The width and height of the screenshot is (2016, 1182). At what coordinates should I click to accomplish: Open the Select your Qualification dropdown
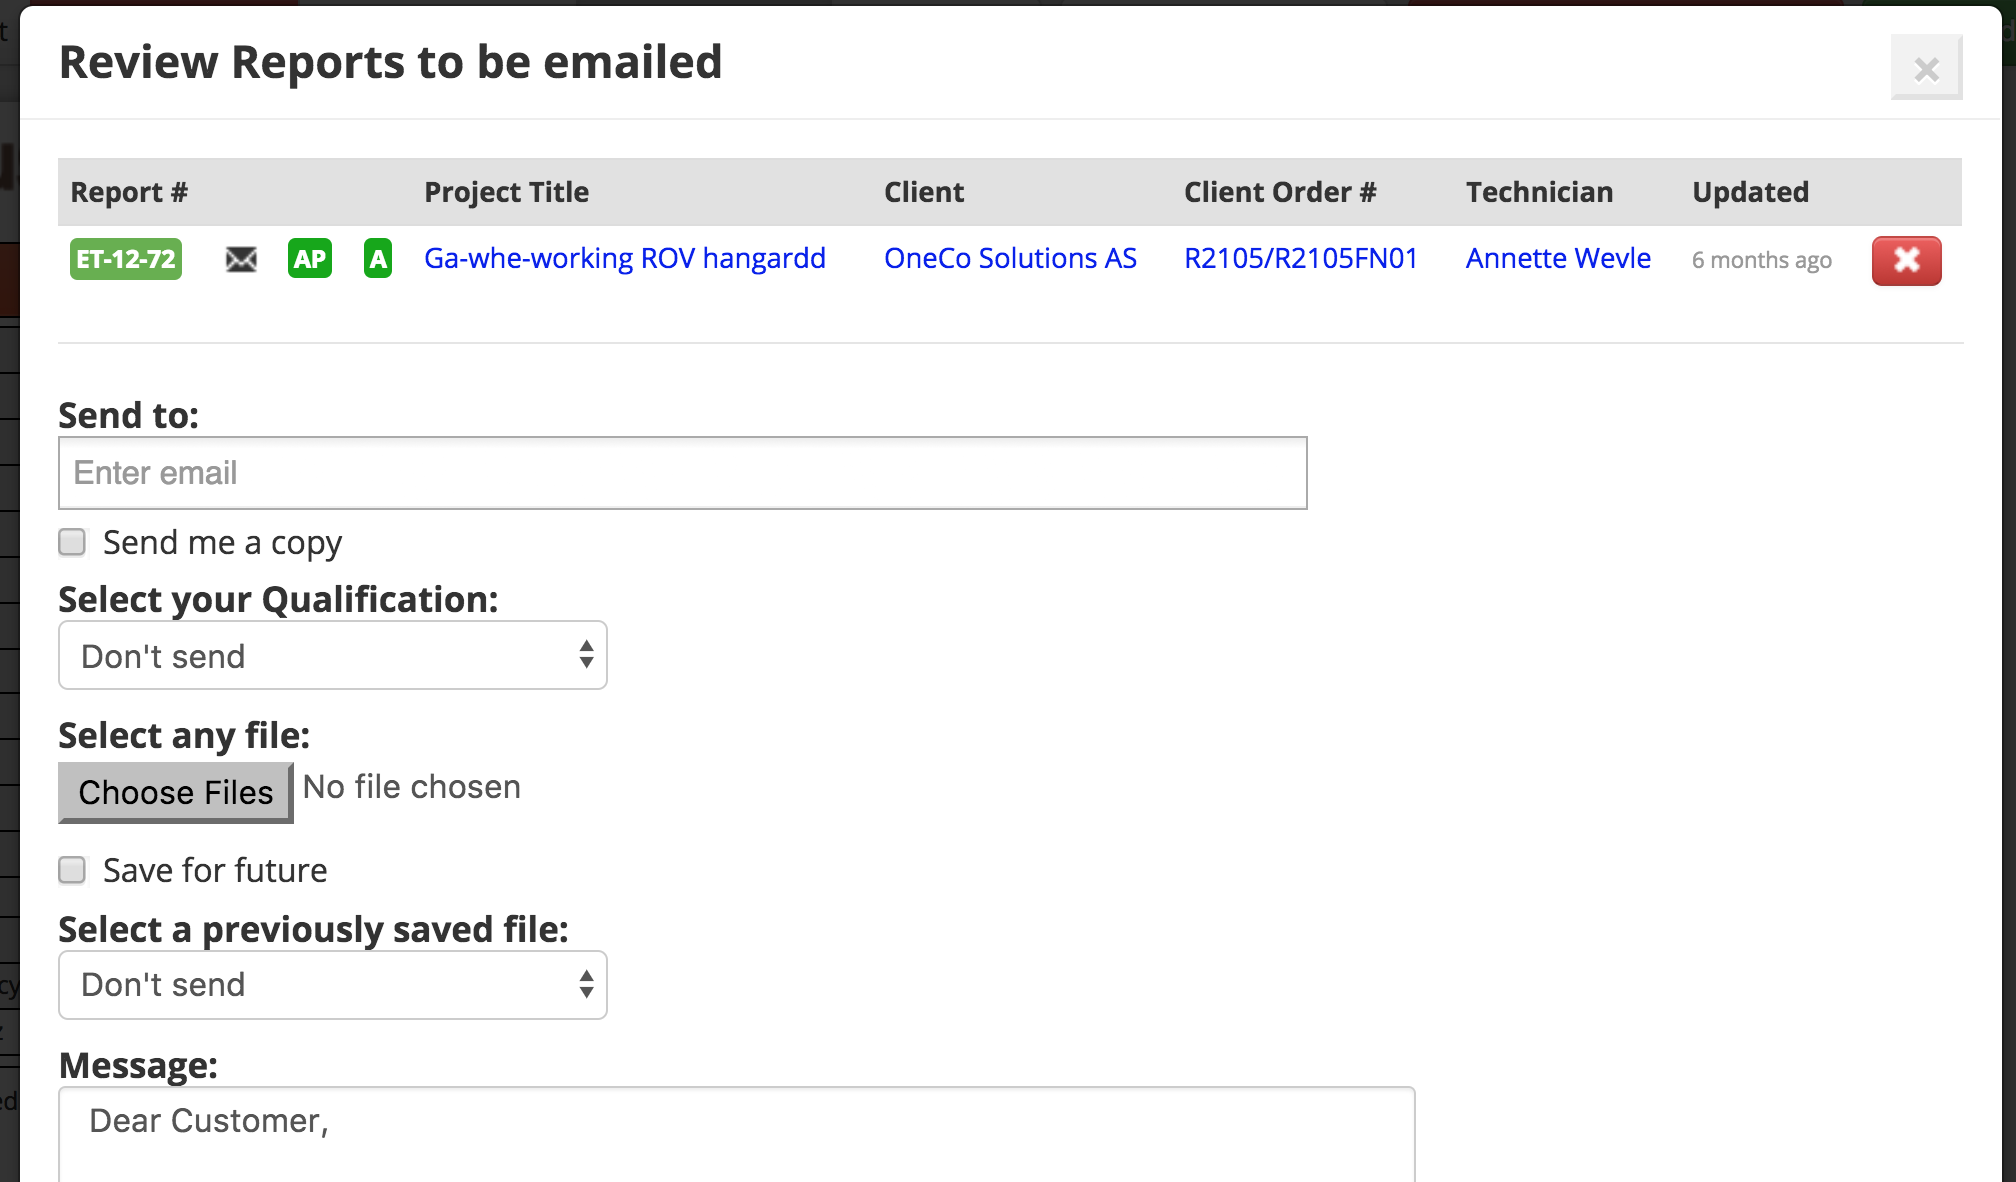333,656
